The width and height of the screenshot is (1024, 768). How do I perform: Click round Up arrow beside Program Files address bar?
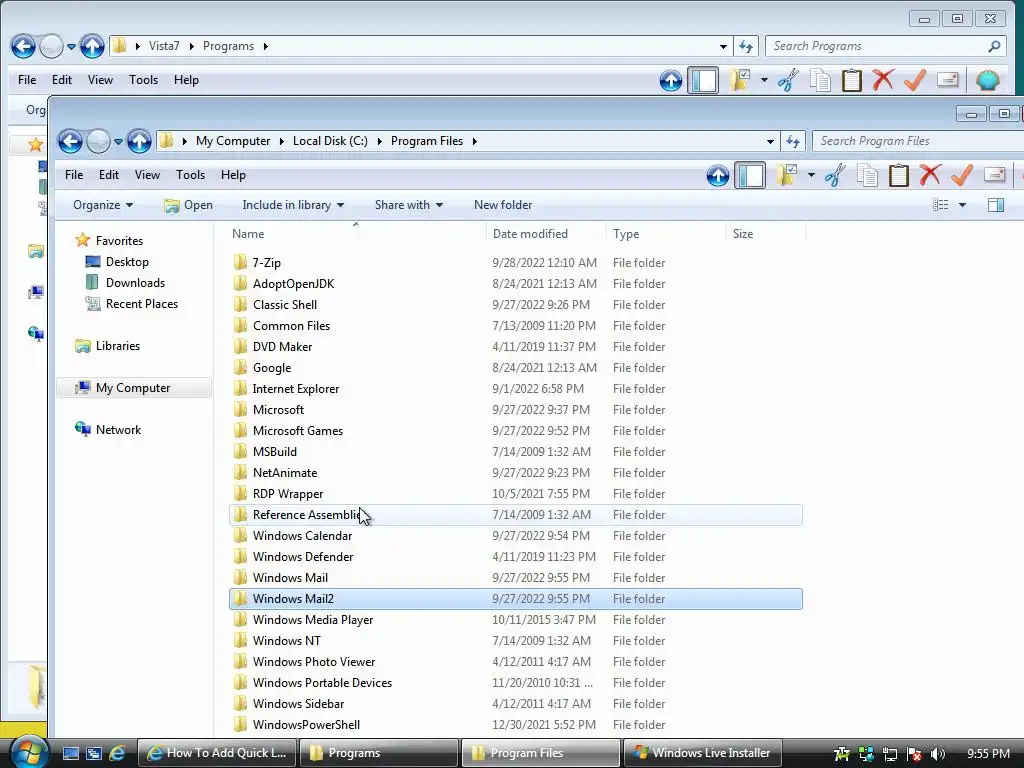tap(139, 141)
